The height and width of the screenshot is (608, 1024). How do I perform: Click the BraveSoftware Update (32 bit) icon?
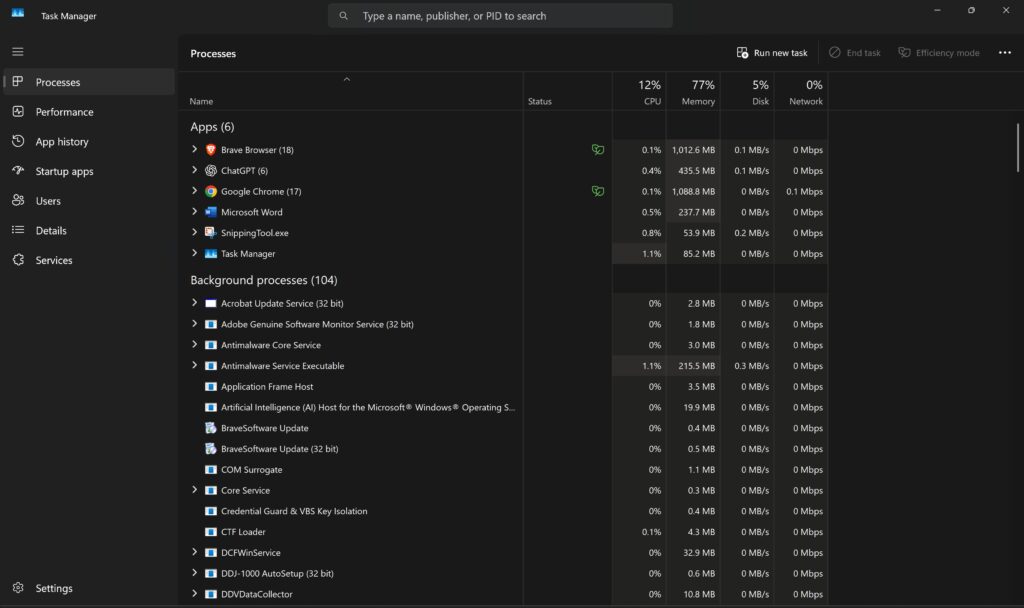(x=210, y=449)
